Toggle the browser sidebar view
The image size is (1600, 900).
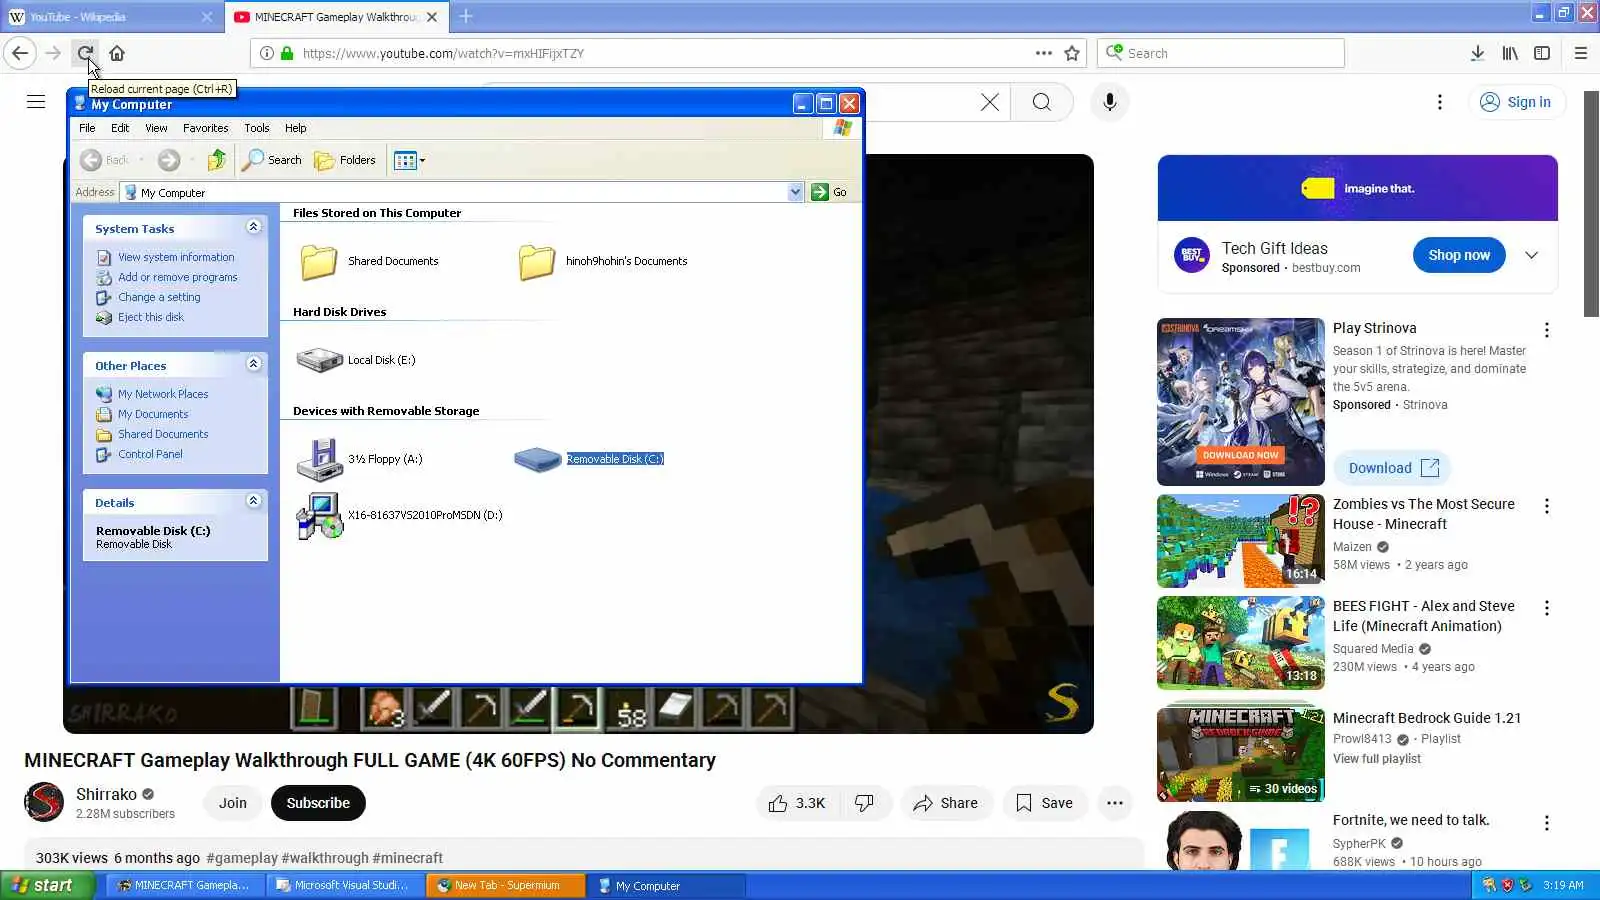[x=1542, y=53]
